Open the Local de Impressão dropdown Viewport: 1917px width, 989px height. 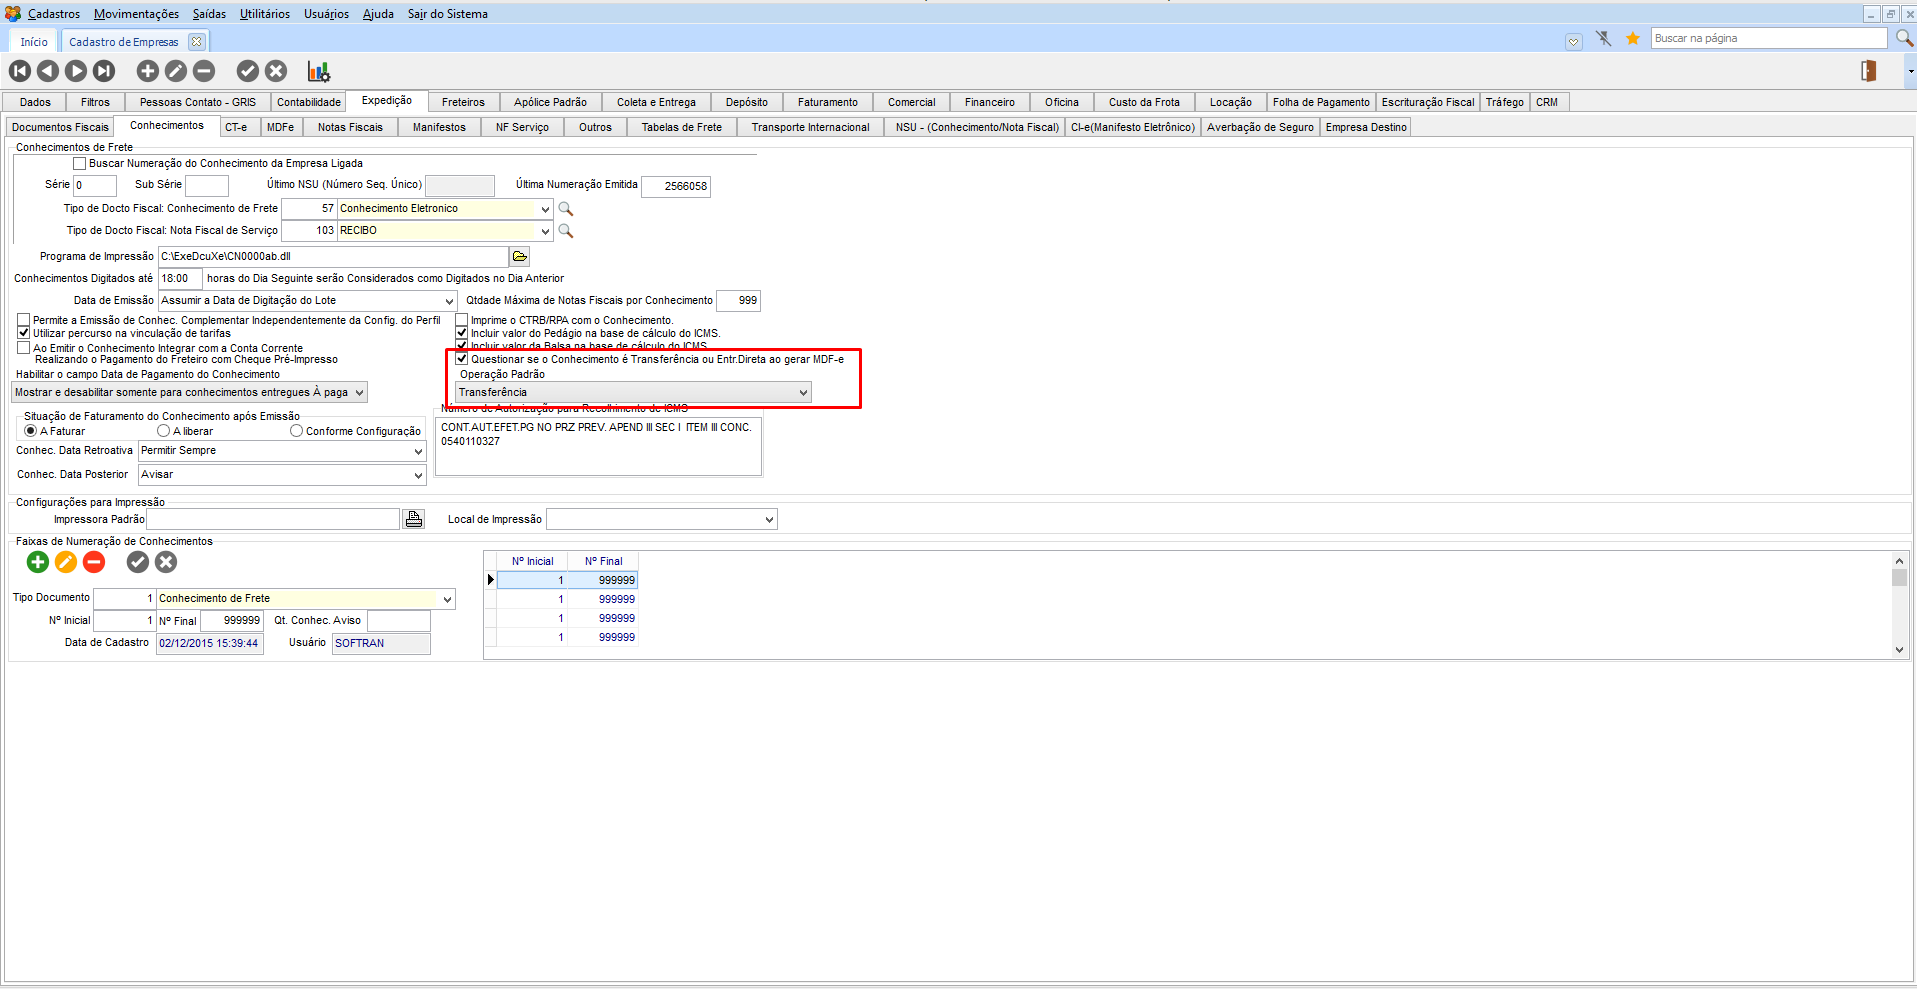[x=769, y=520]
